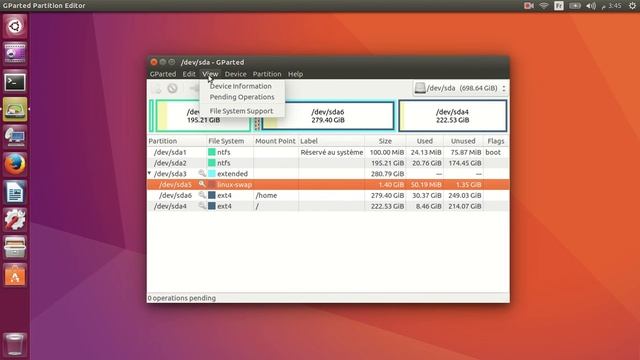The image size is (640, 360).
Task: Click the key icon on the /dev/sda6 row
Action: point(202,195)
